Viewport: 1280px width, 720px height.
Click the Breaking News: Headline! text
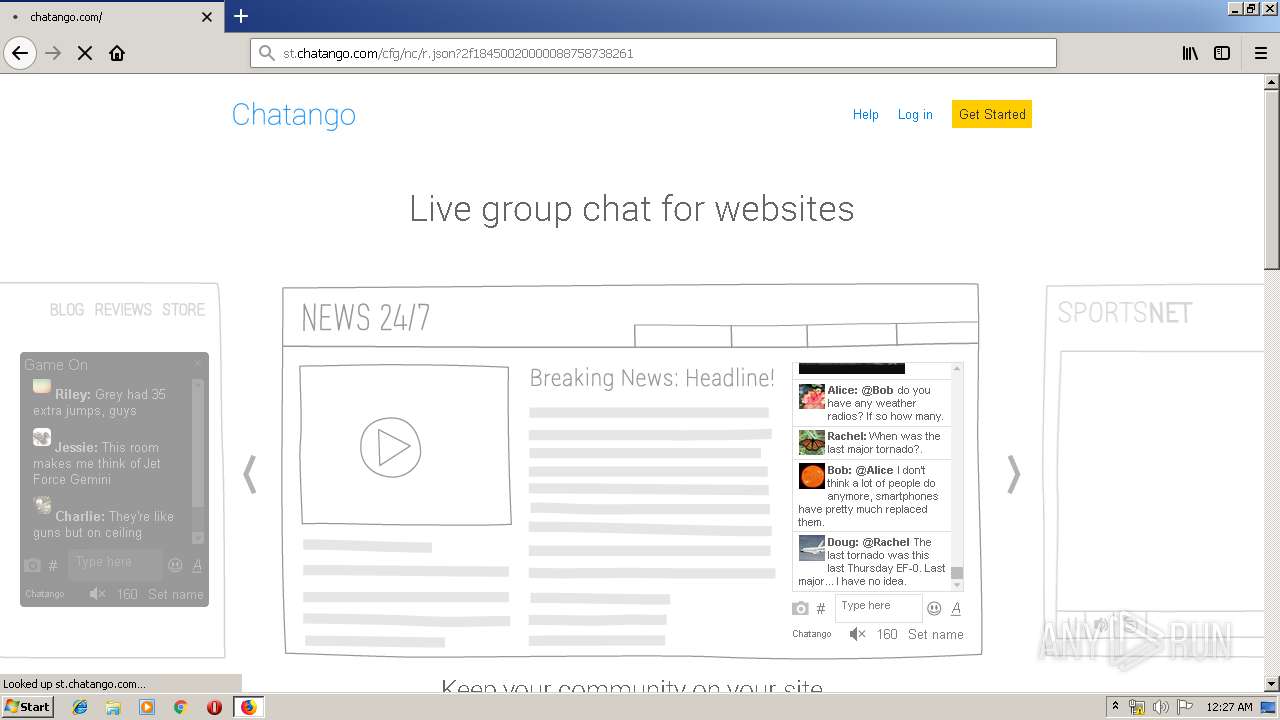tap(652, 378)
